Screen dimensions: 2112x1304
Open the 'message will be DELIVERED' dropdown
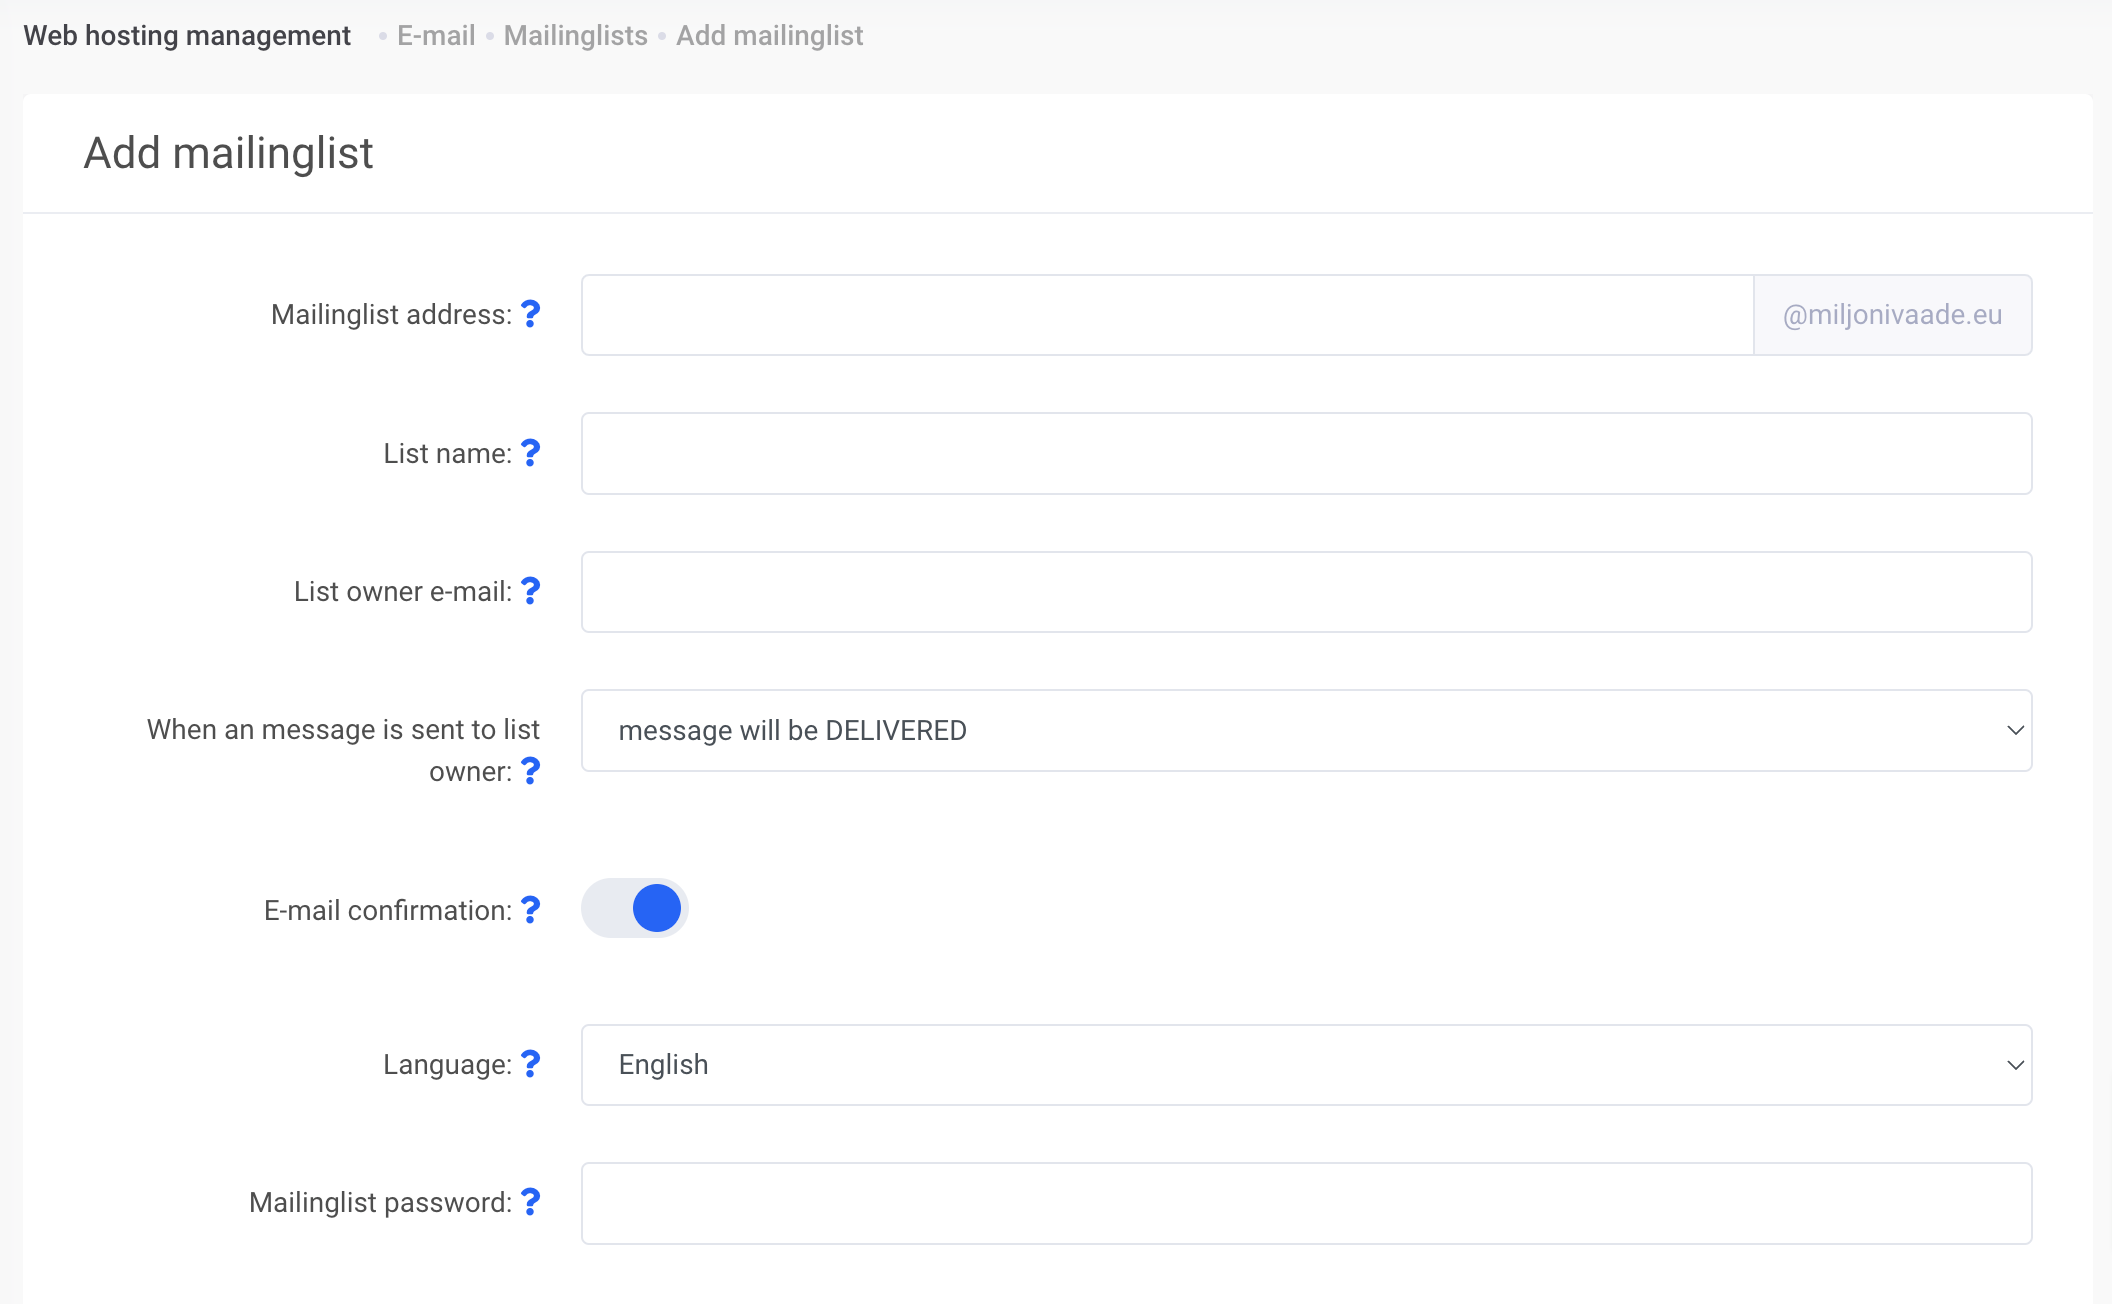pos(1305,730)
